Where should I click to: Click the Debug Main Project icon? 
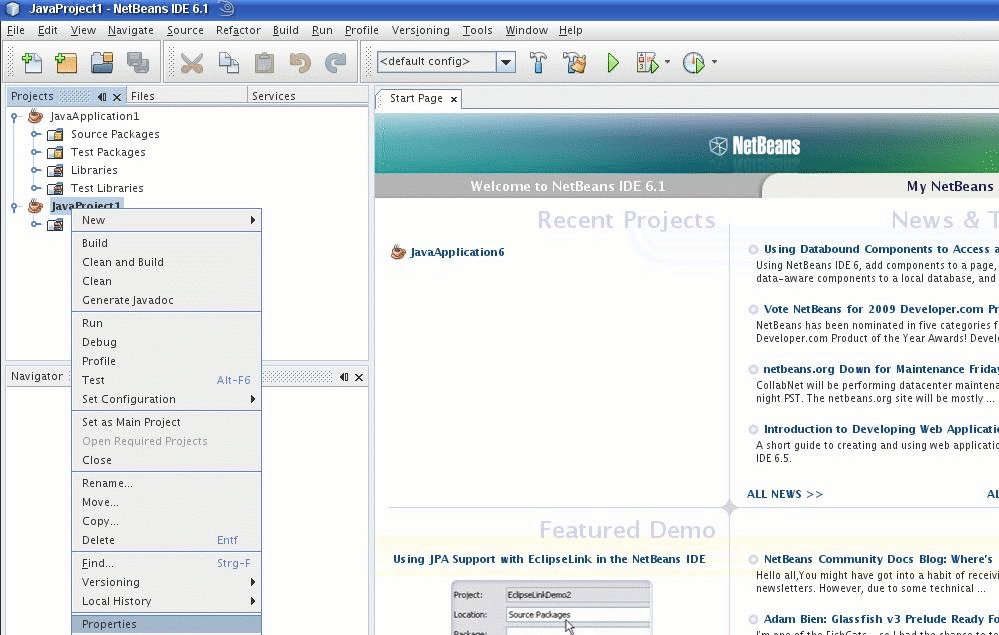click(x=647, y=62)
